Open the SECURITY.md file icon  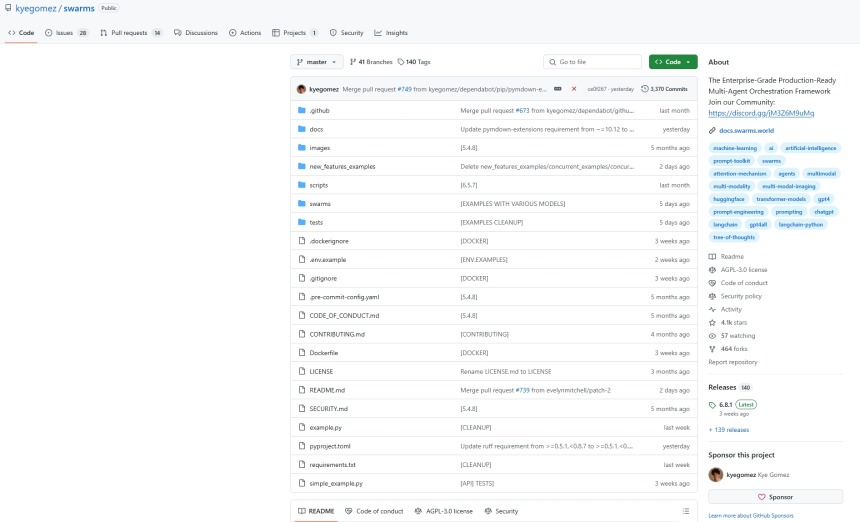(x=302, y=408)
